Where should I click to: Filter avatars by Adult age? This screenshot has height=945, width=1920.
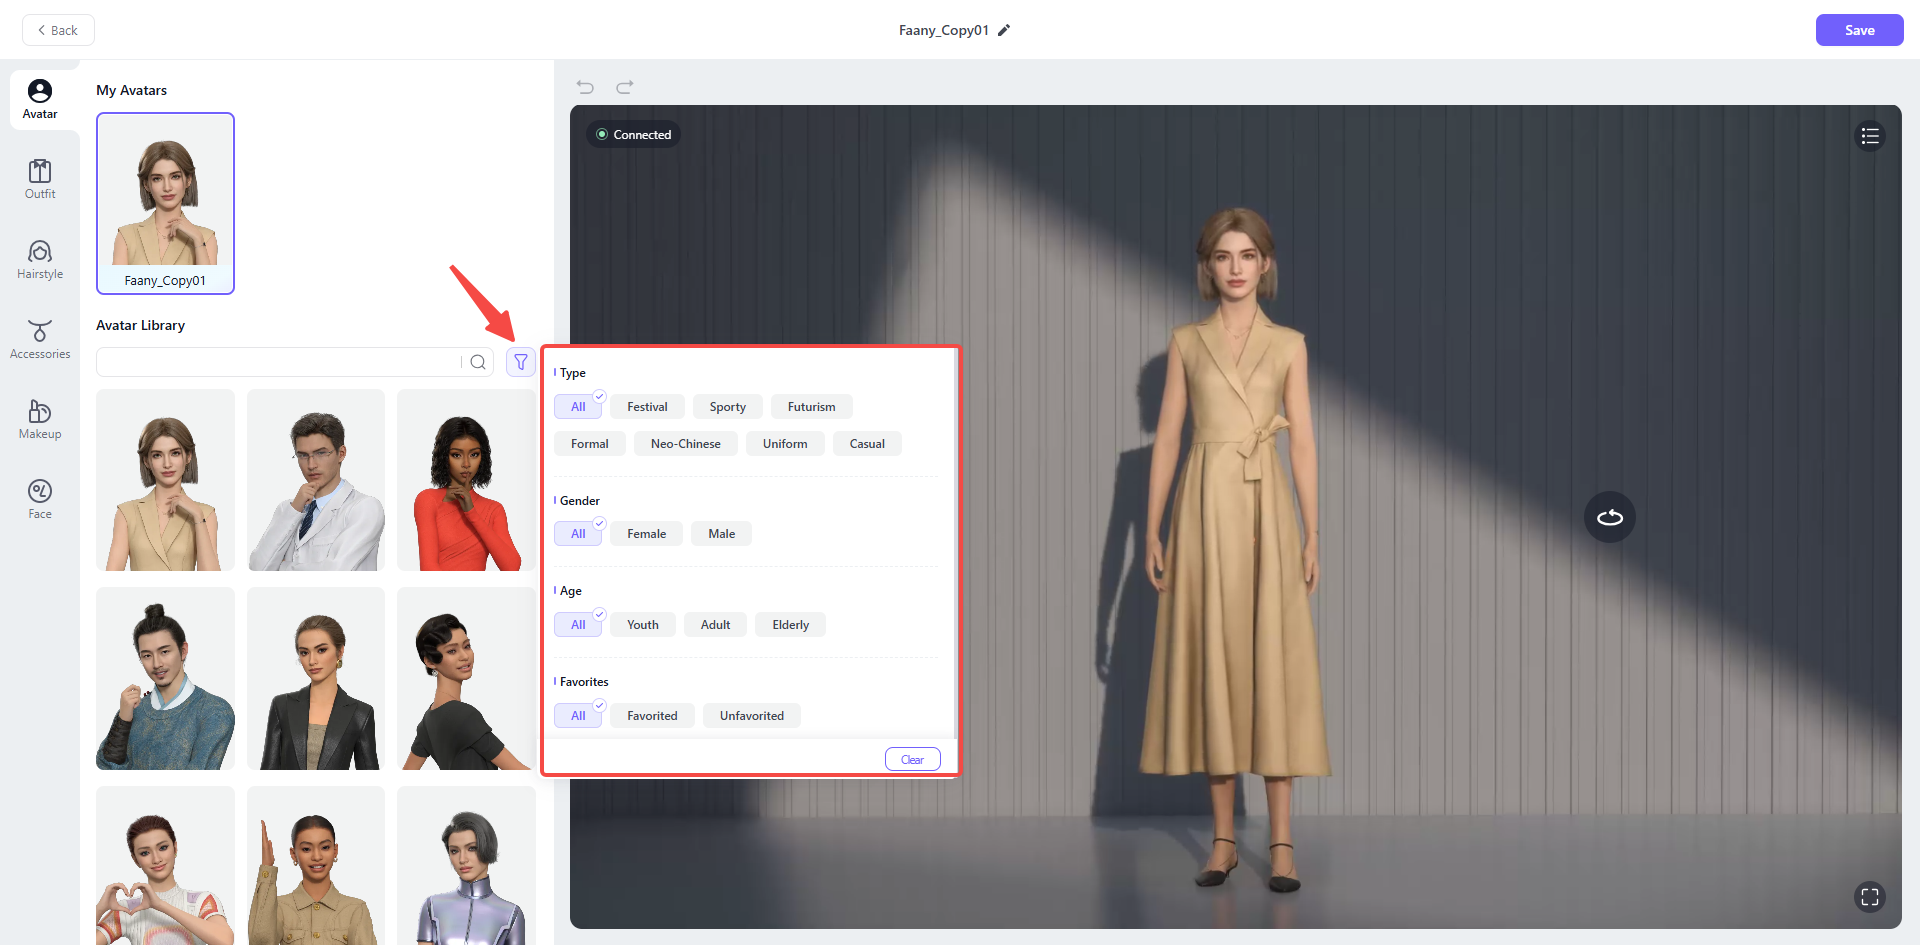715,624
